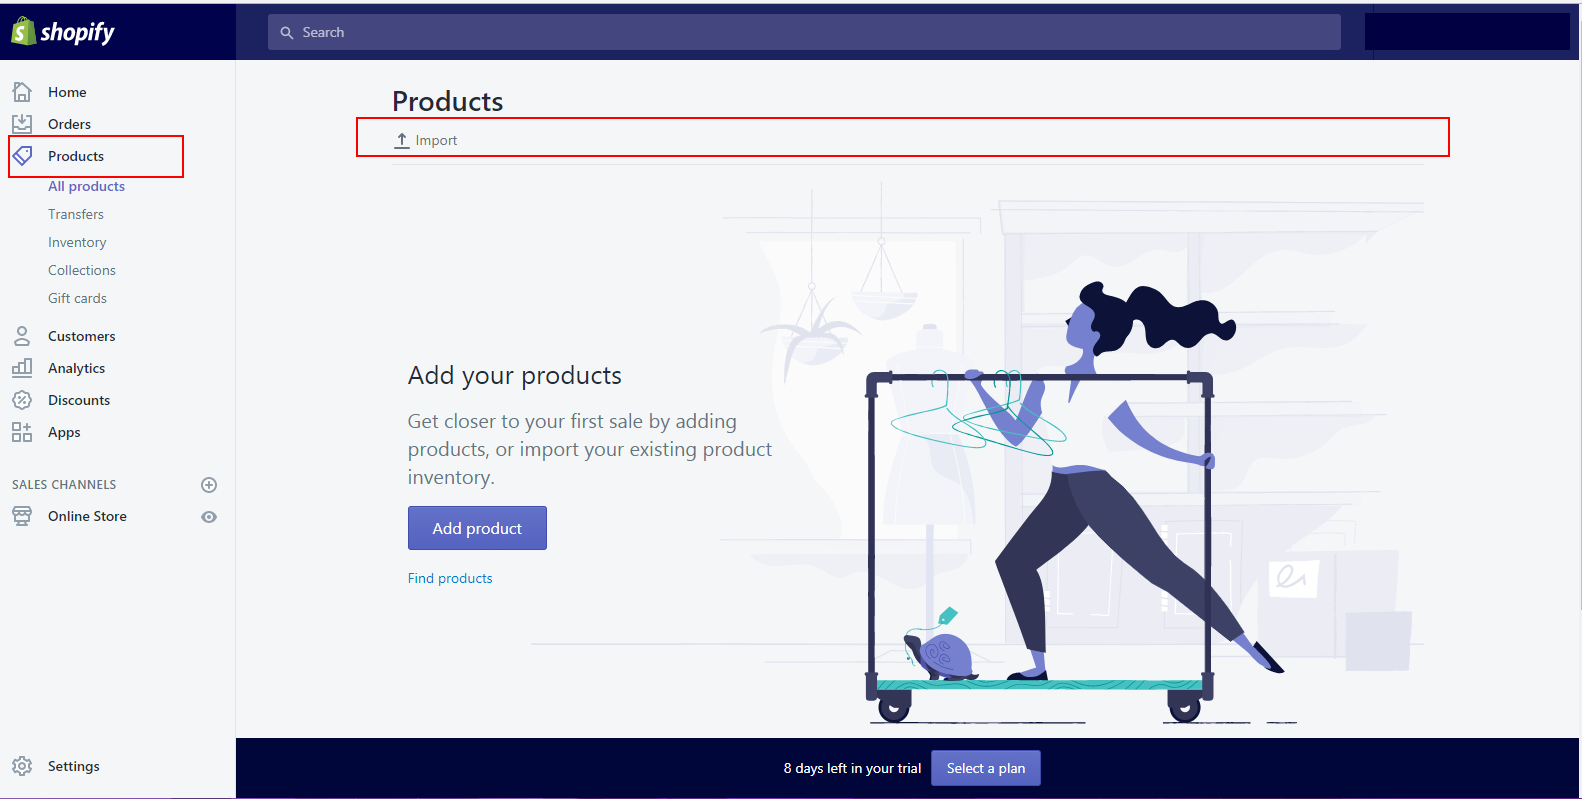
Task: Click Select a plan button
Action: click(x=985, y=768)
